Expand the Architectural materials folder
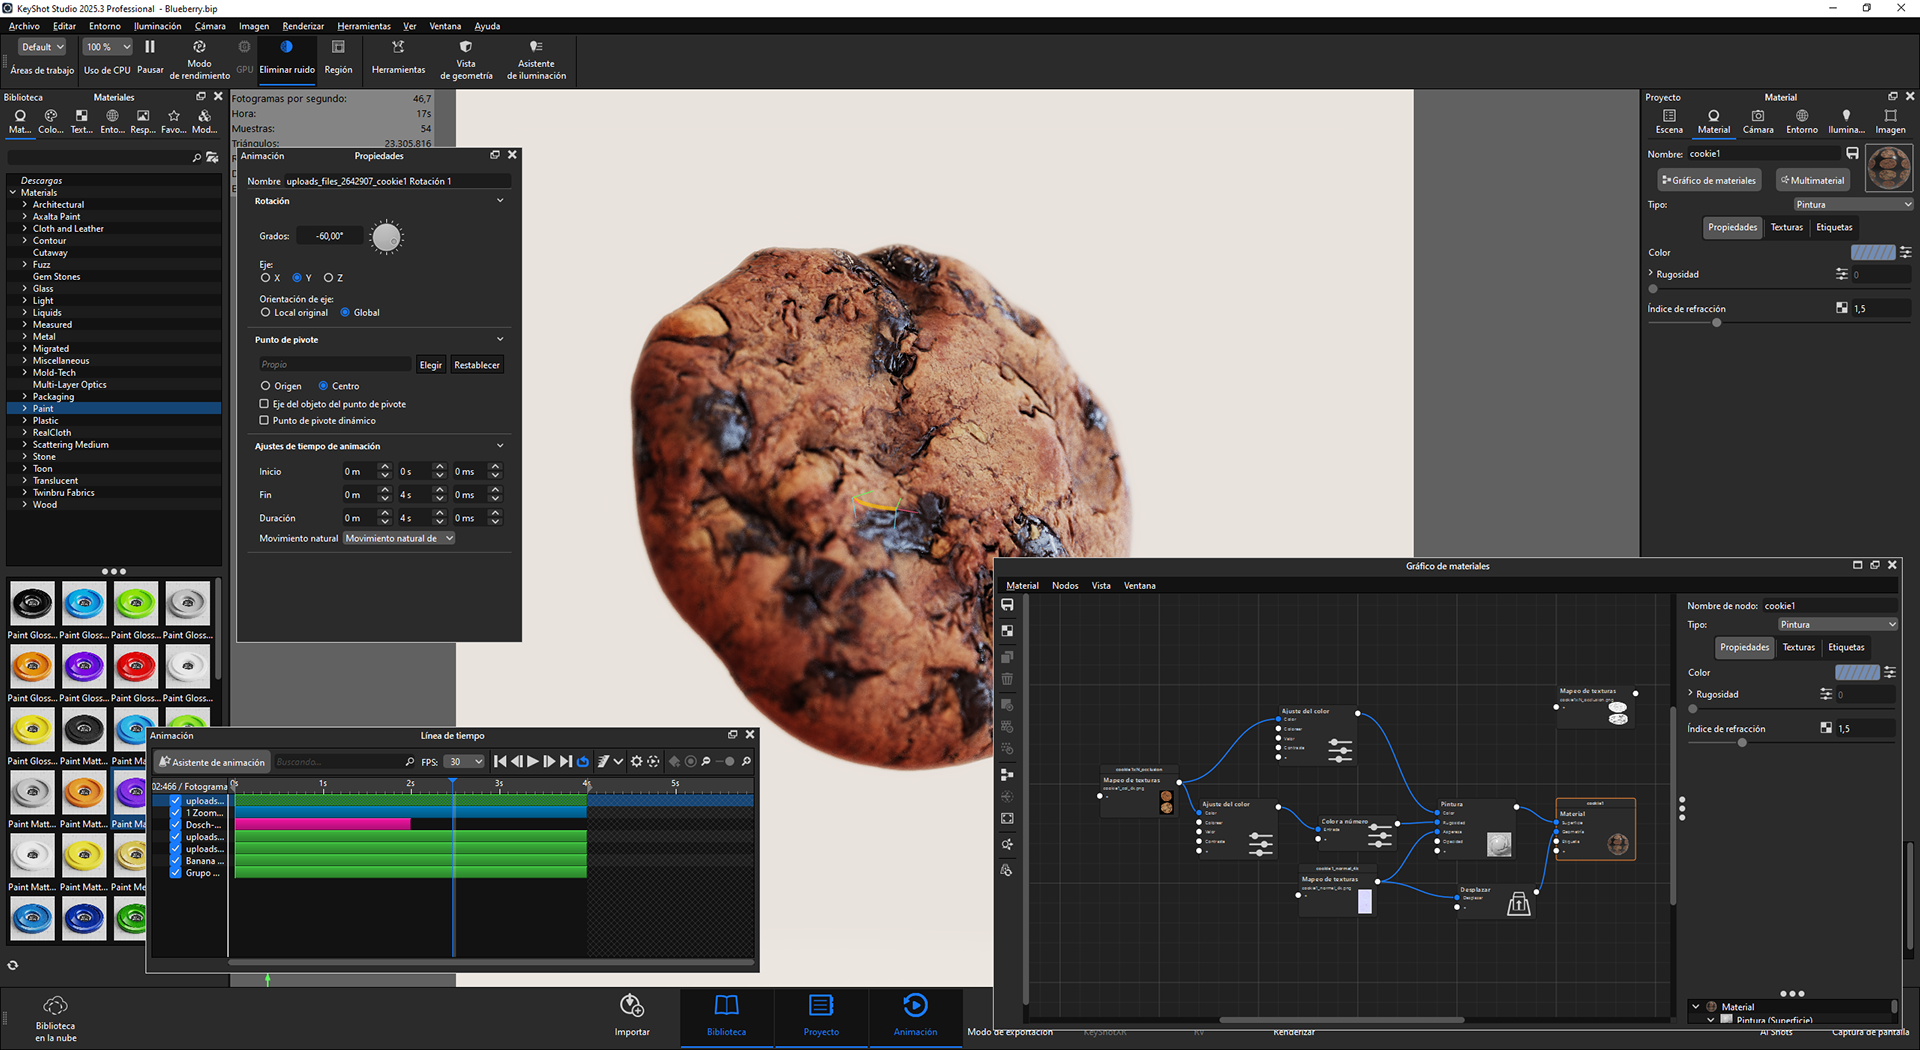Image resolution: width=1920 pixels, height=1050 pixels. (25, 205)
